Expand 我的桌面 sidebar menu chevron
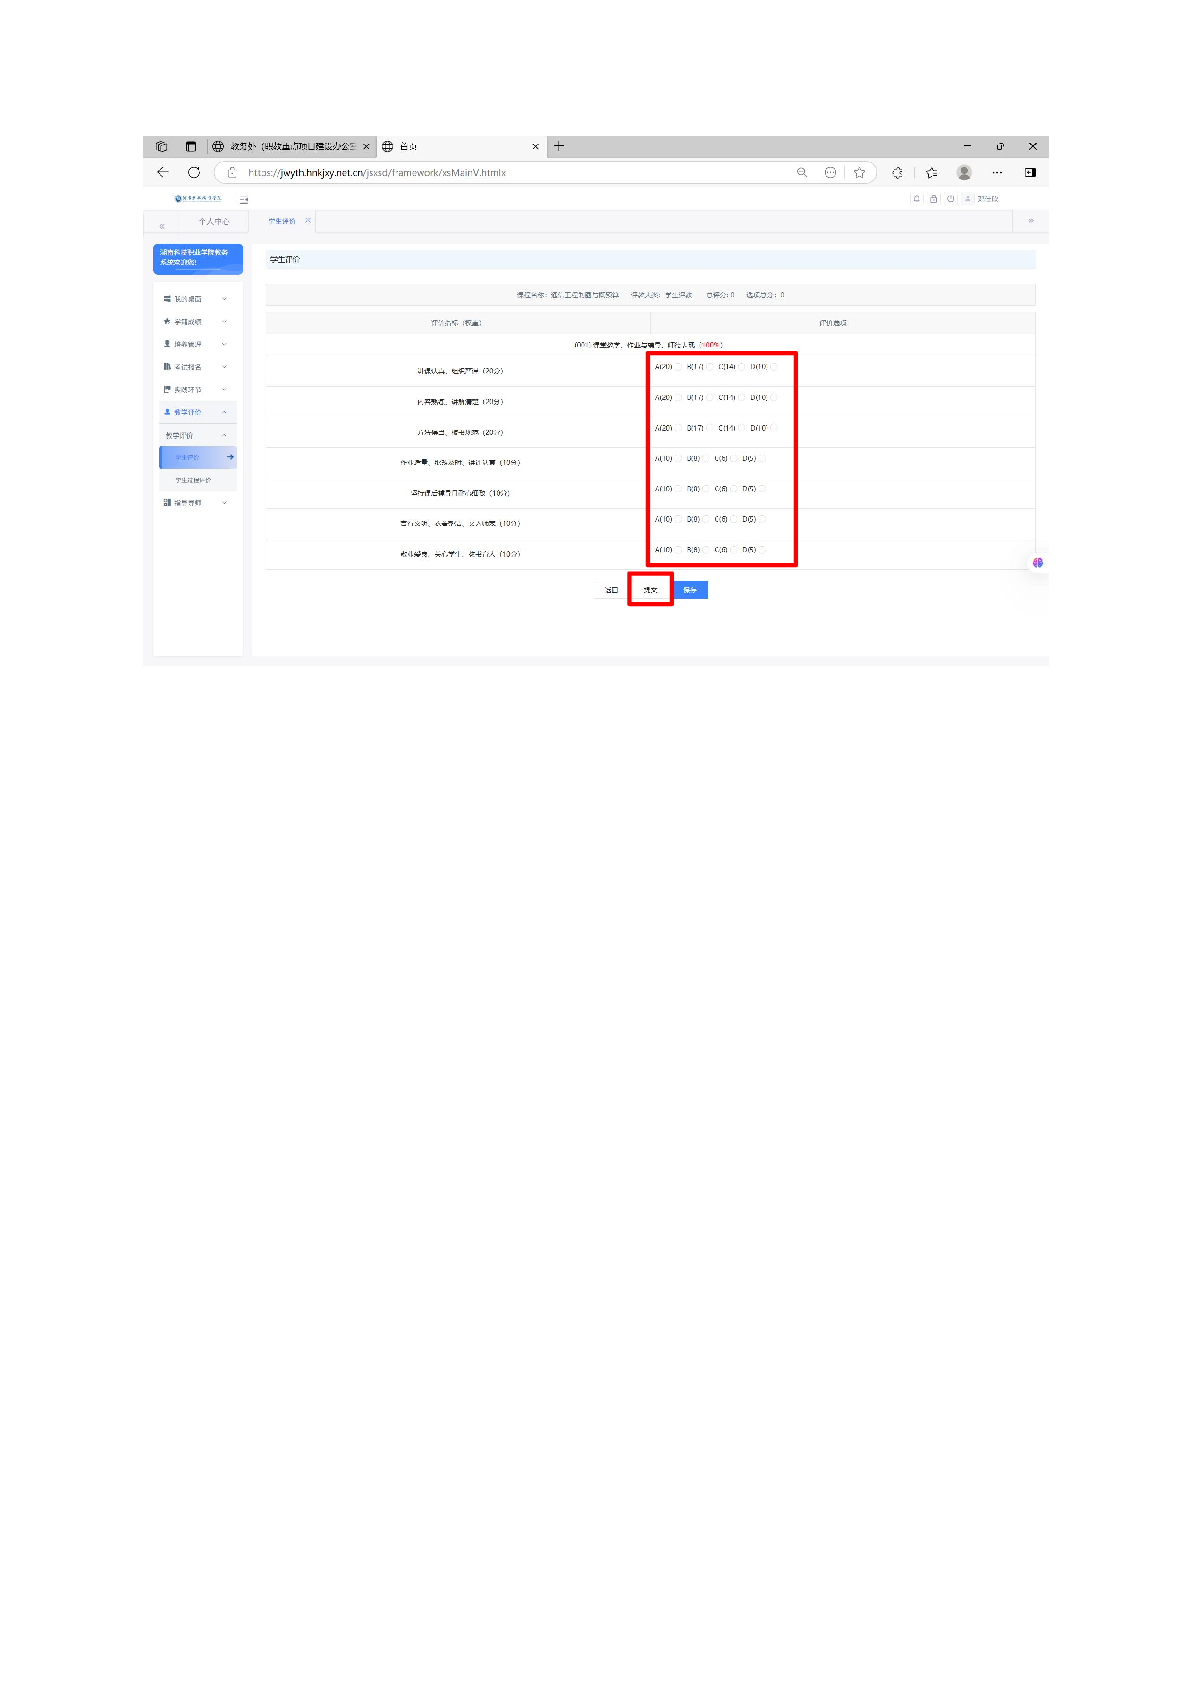Screen dimensions: 1191x1684 tap(224, 299)
